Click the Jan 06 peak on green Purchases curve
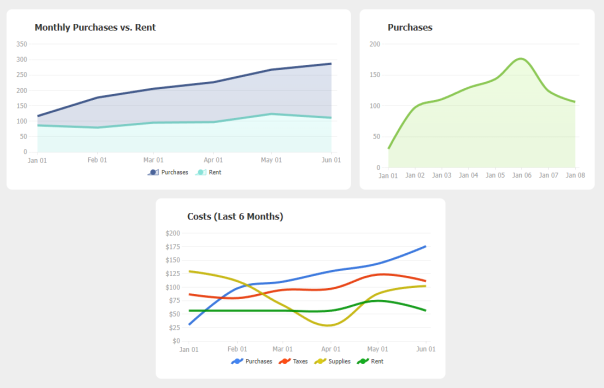Image resolution: width=604 pixels, height=388 pixels. [x=521, y=59]
